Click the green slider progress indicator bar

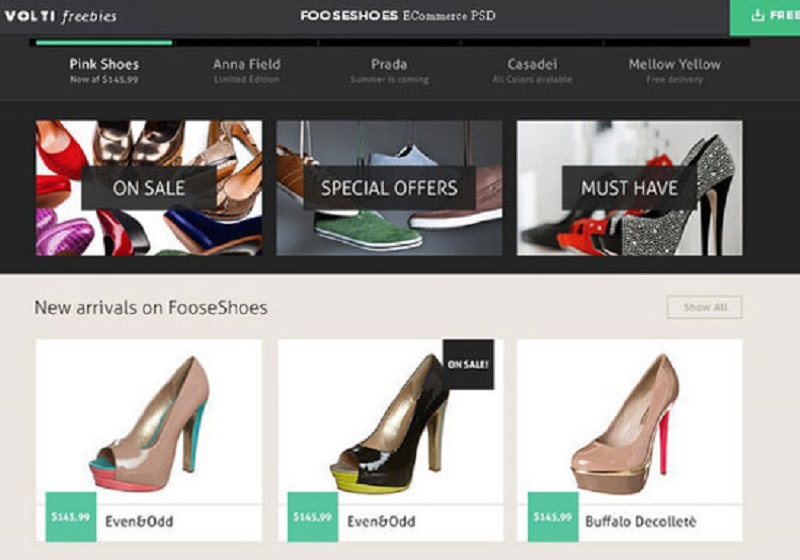tap(104, 43)
